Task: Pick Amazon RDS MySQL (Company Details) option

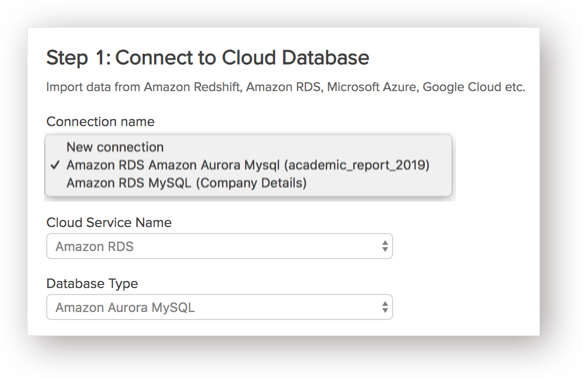Action: click(248, 183)
